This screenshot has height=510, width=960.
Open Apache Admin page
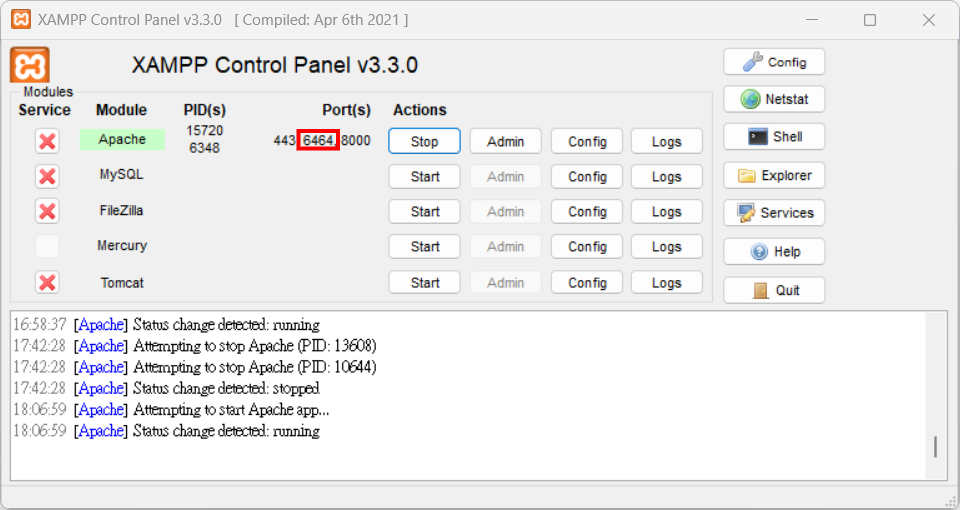[506, 141]
